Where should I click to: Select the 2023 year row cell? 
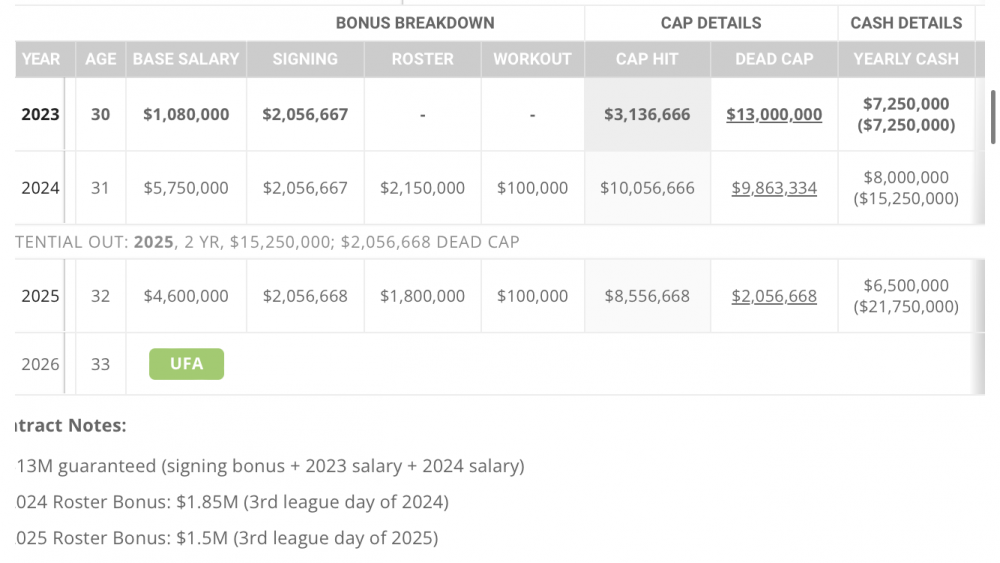point(41,114)
